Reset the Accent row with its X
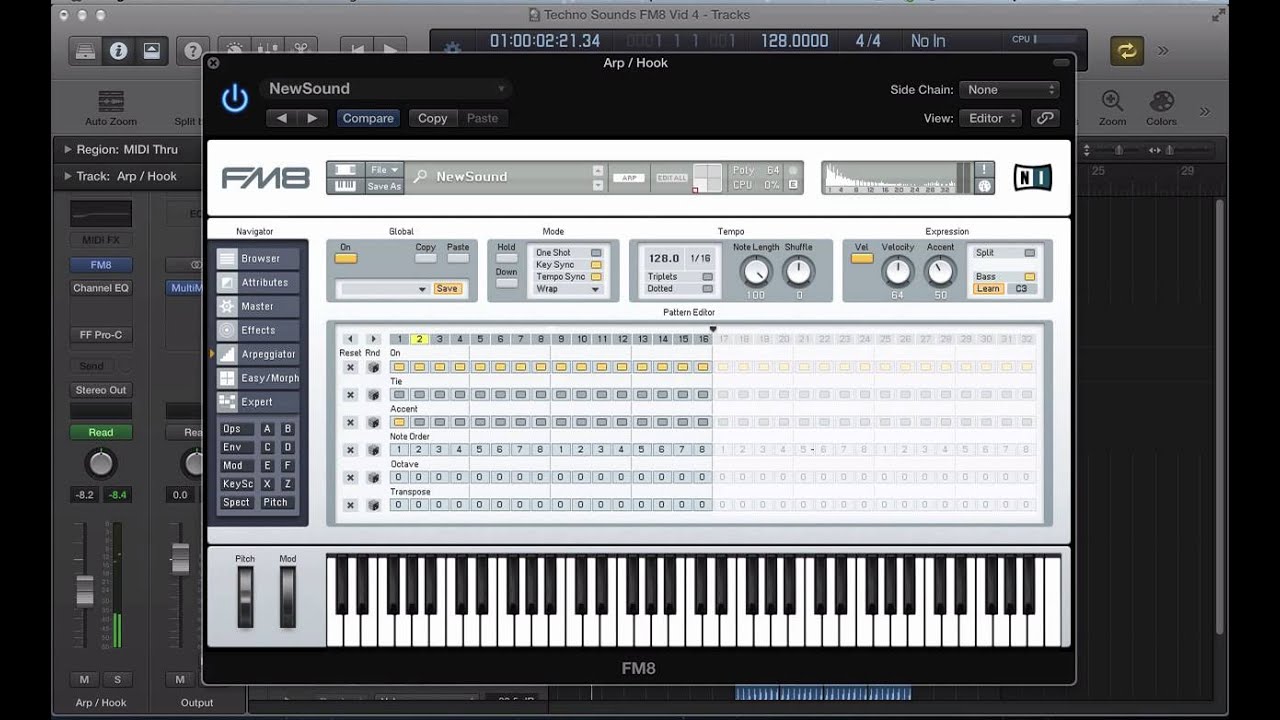The image size is (1280, 720). (350, 422)
